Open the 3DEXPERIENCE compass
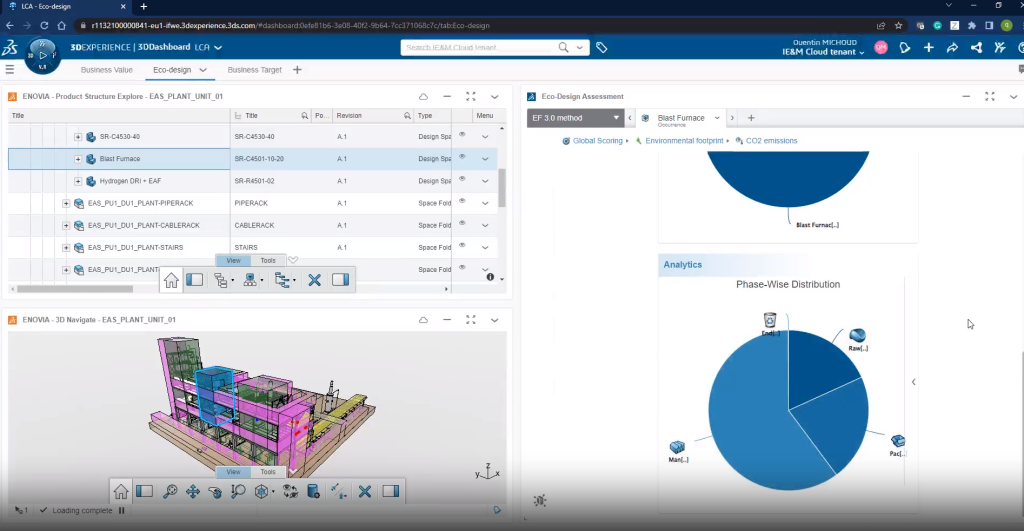The height and width of the screenshot is (531, 1024). [42, 56]
